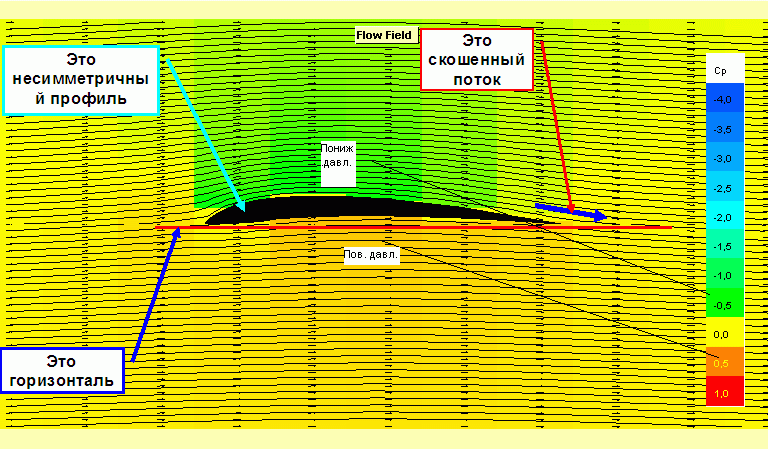Click the 'Пониж давл.' label above airfoil

point(337,164)
